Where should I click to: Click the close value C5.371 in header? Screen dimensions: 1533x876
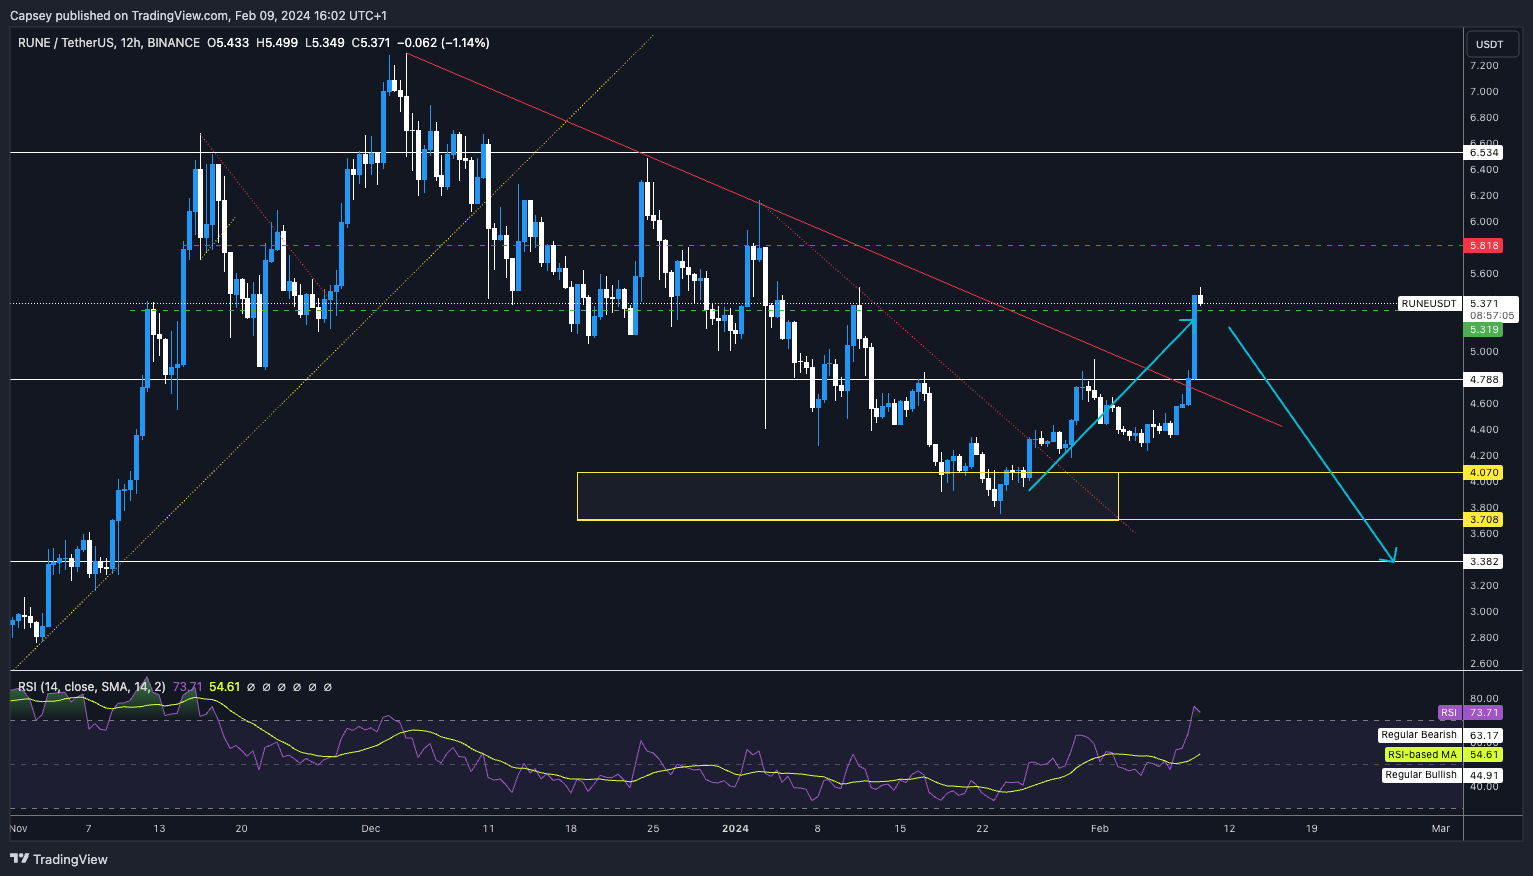coord(371,43)
